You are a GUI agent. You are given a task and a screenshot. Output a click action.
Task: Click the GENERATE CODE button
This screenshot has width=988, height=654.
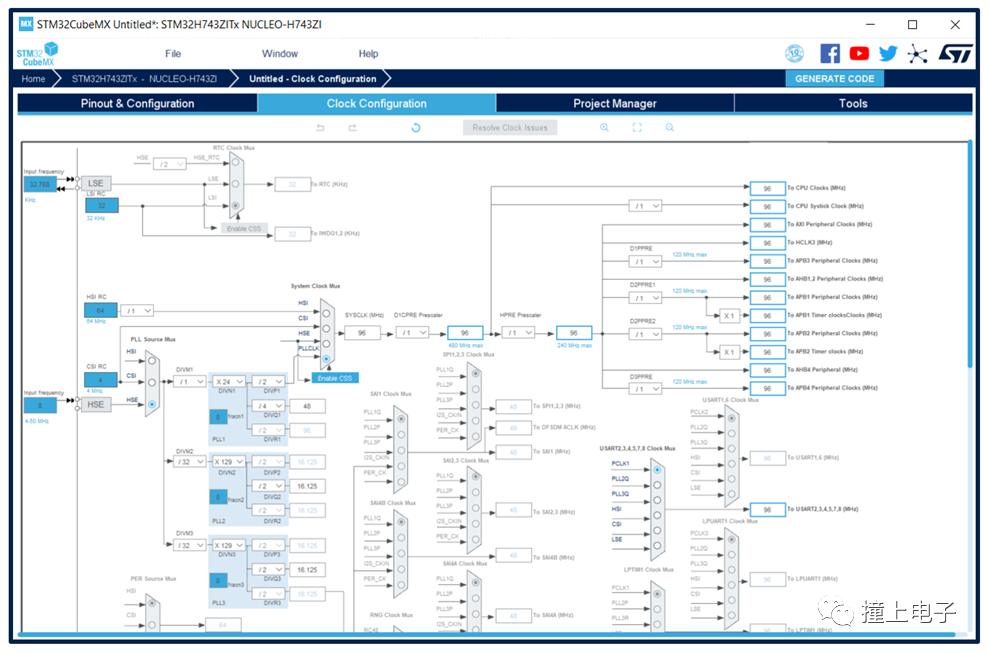[834, 79]
